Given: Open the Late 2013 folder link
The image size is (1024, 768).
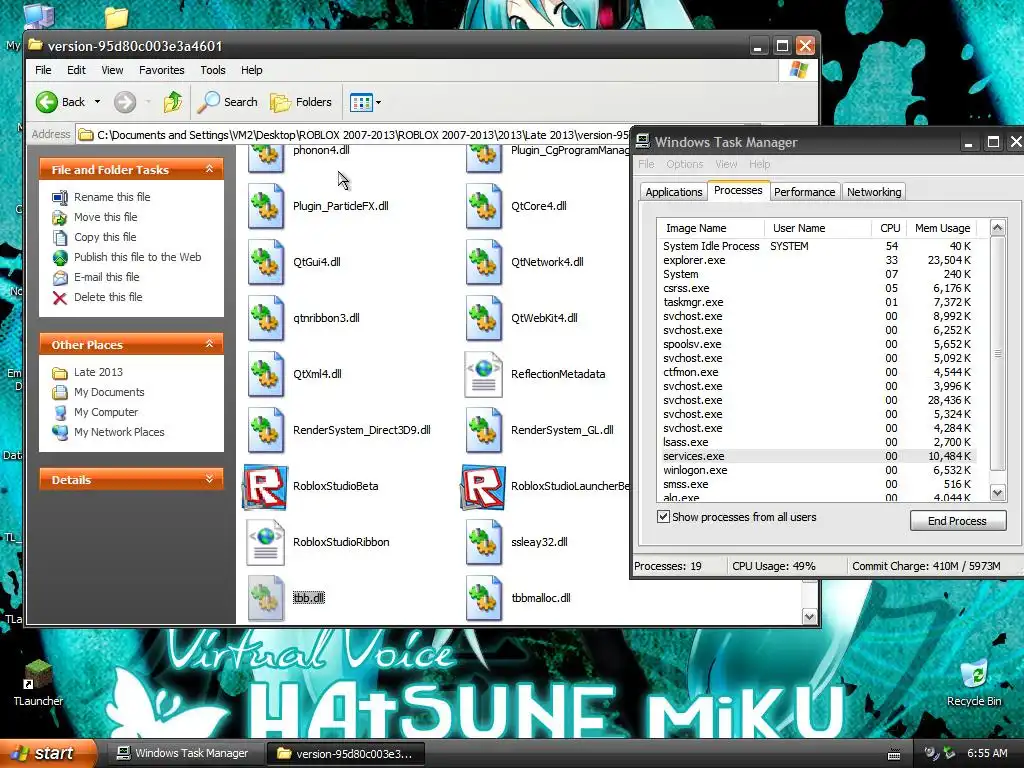Looking at the screenshot, I should click(98, 372).
